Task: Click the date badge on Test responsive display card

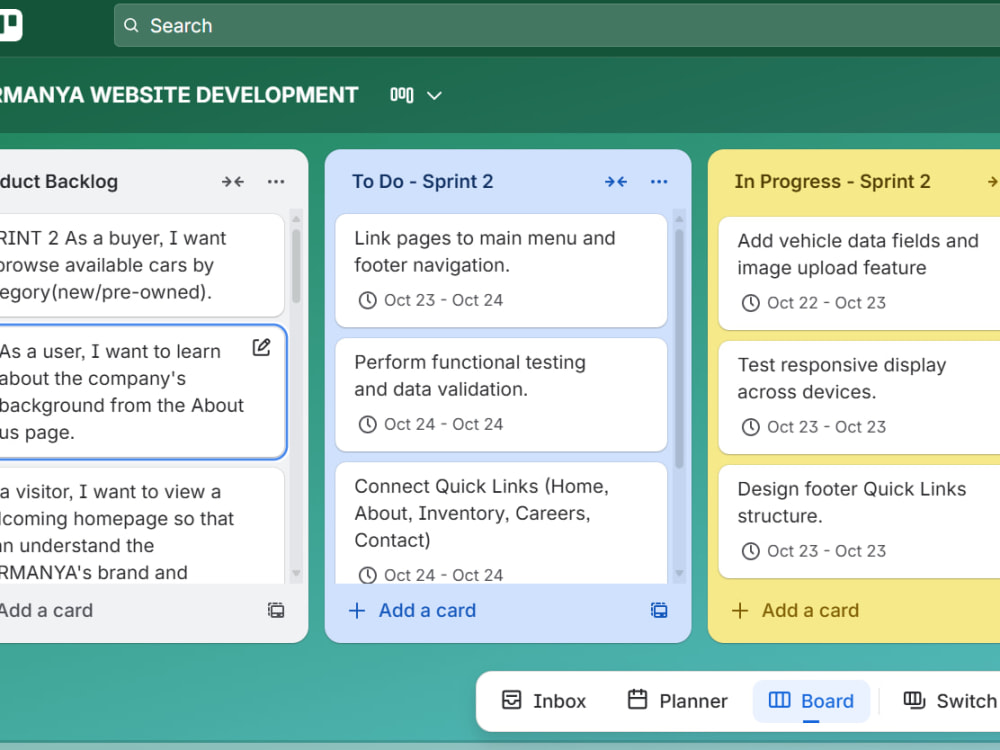Action: coord(814,427)
